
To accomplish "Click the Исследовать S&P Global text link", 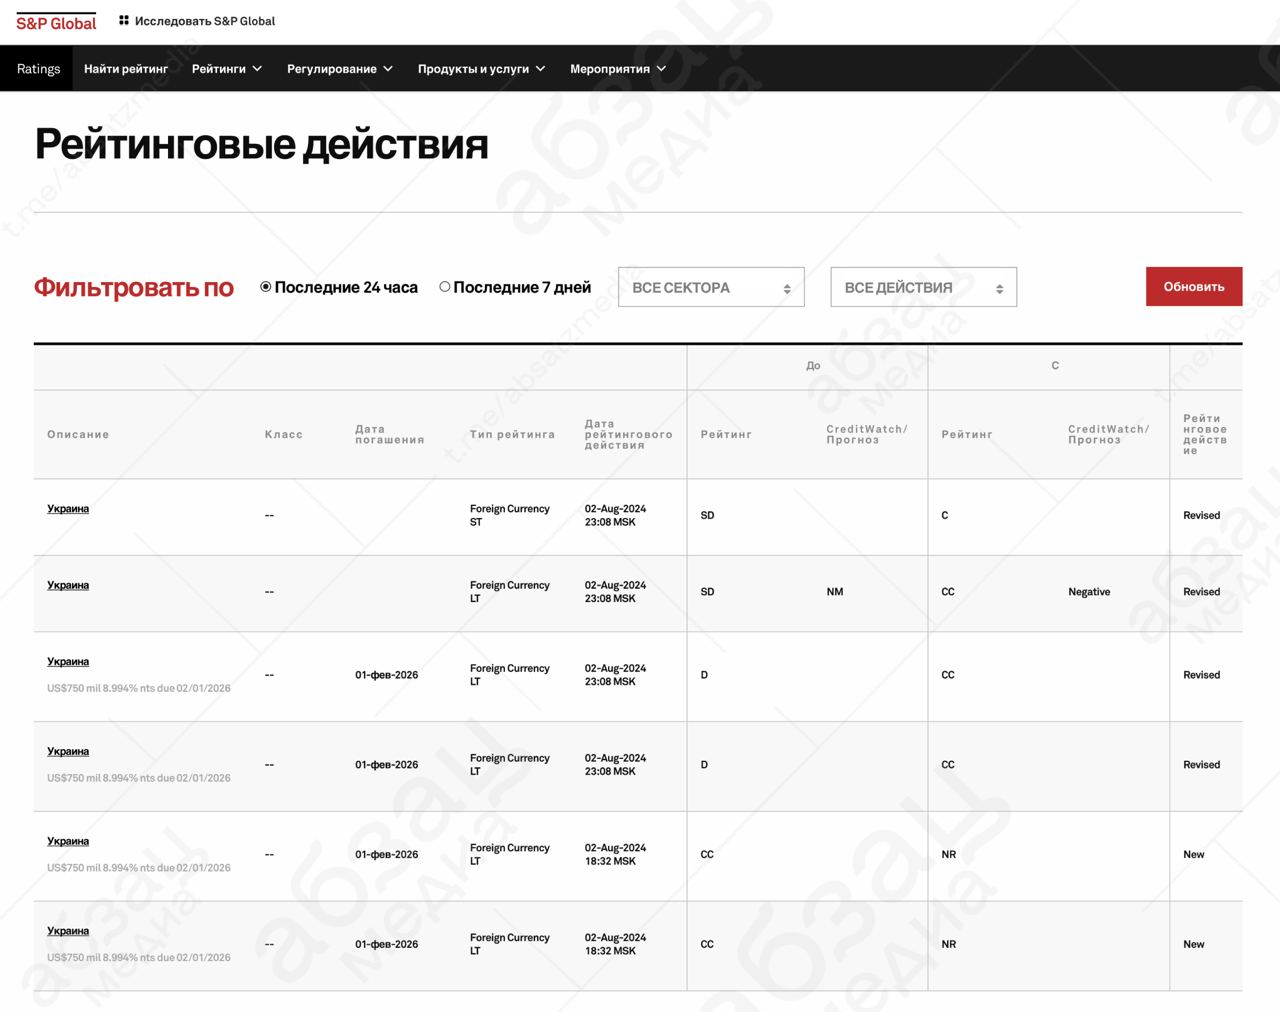I will pos(205,21).
